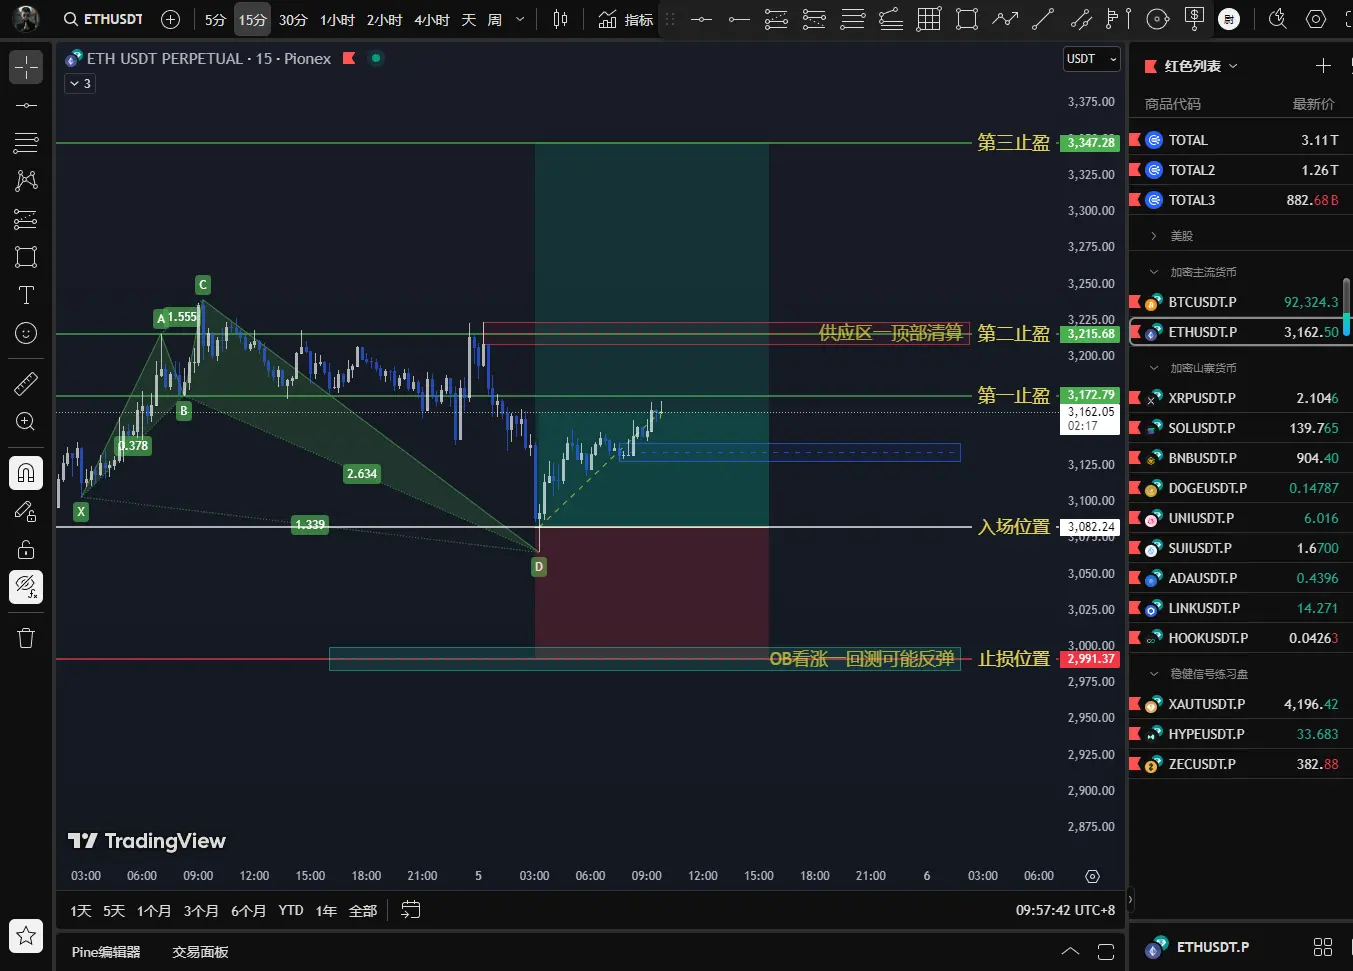Open line tools in the left drawing toolbar

(26, 105)
